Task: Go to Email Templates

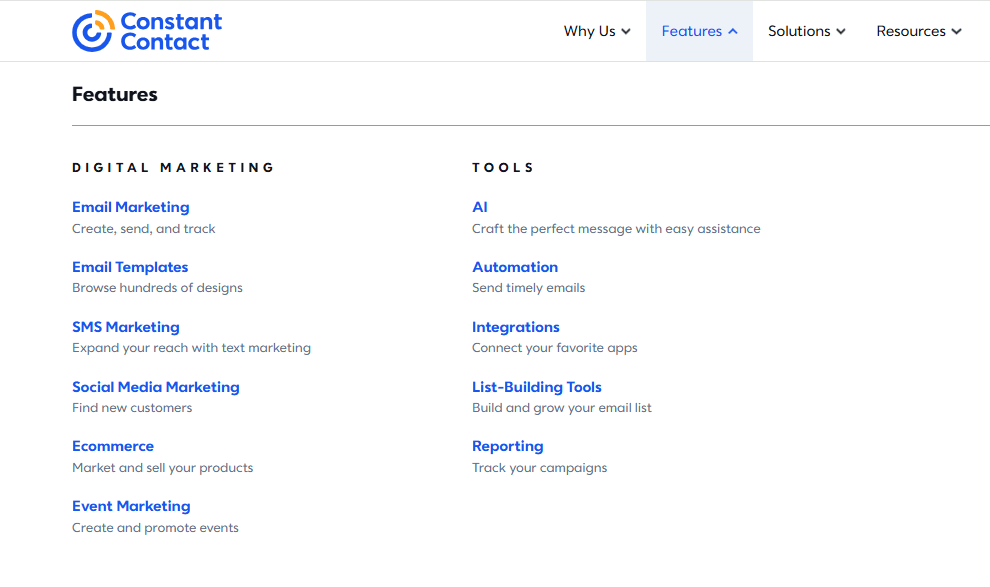Action: [x=130, y=267]
